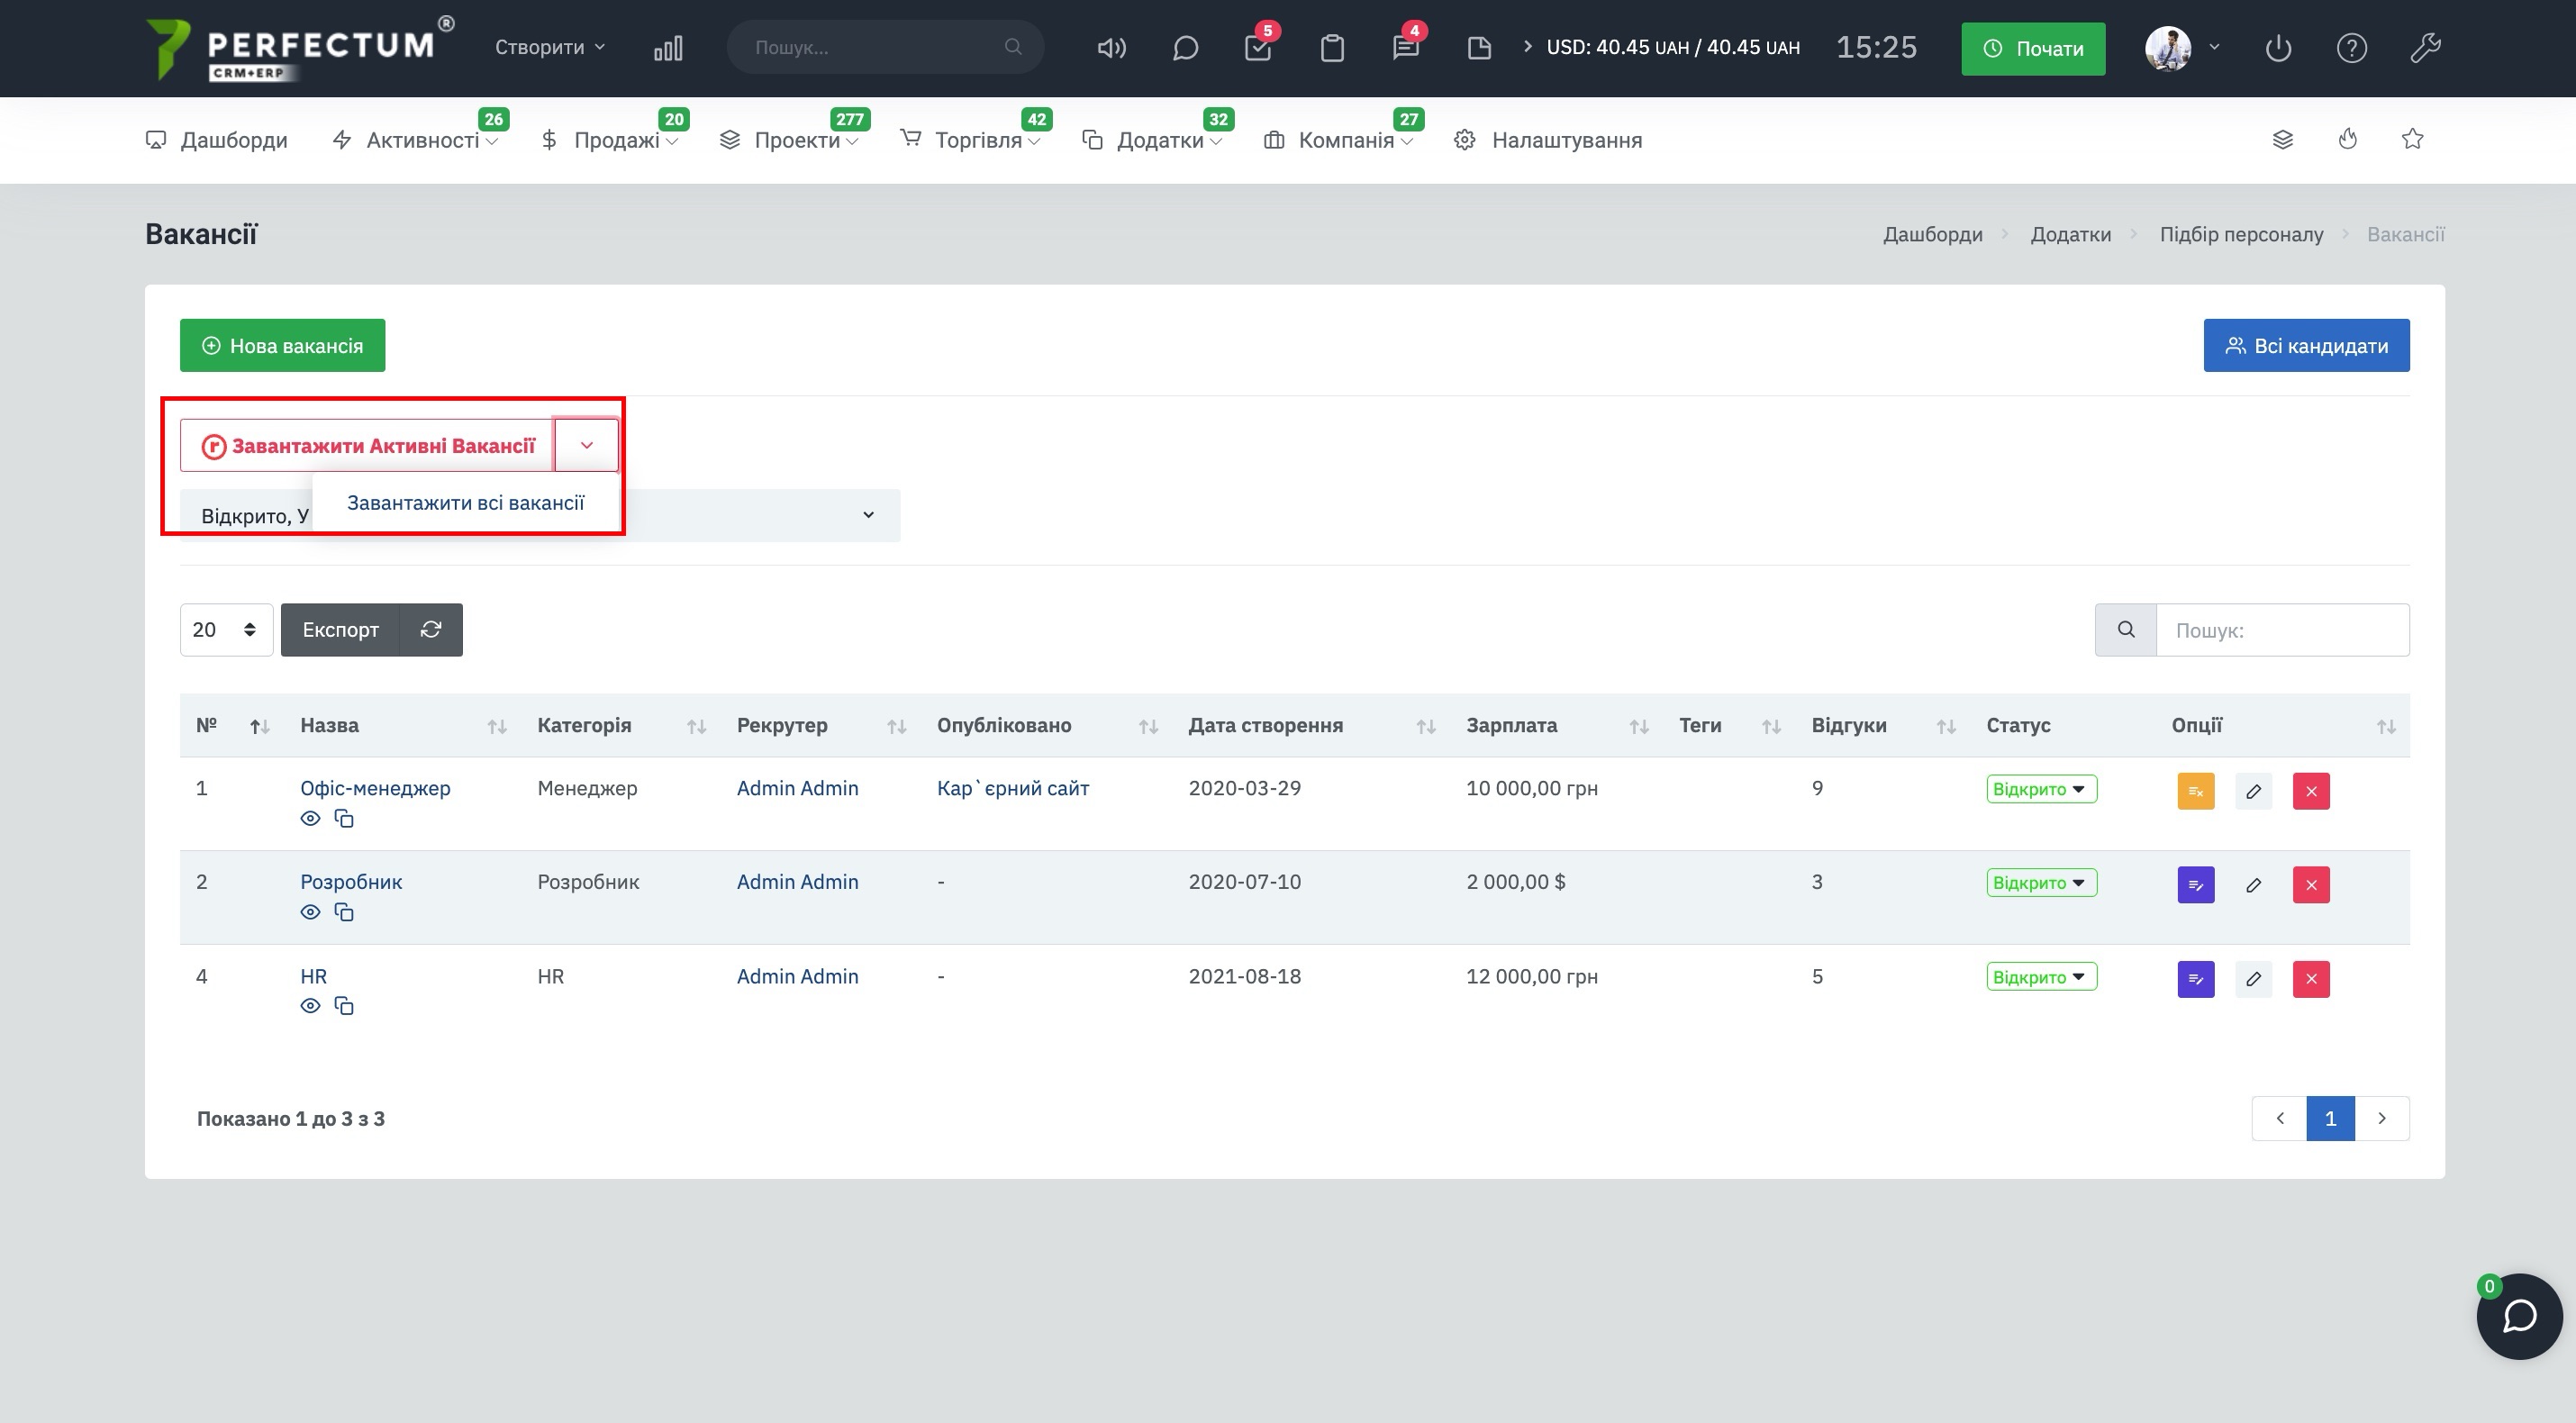This screenshot has width=2576, height=1423.
Task: Open tasks checkbox icon with badge 5
Action: tap(1258, 48)
